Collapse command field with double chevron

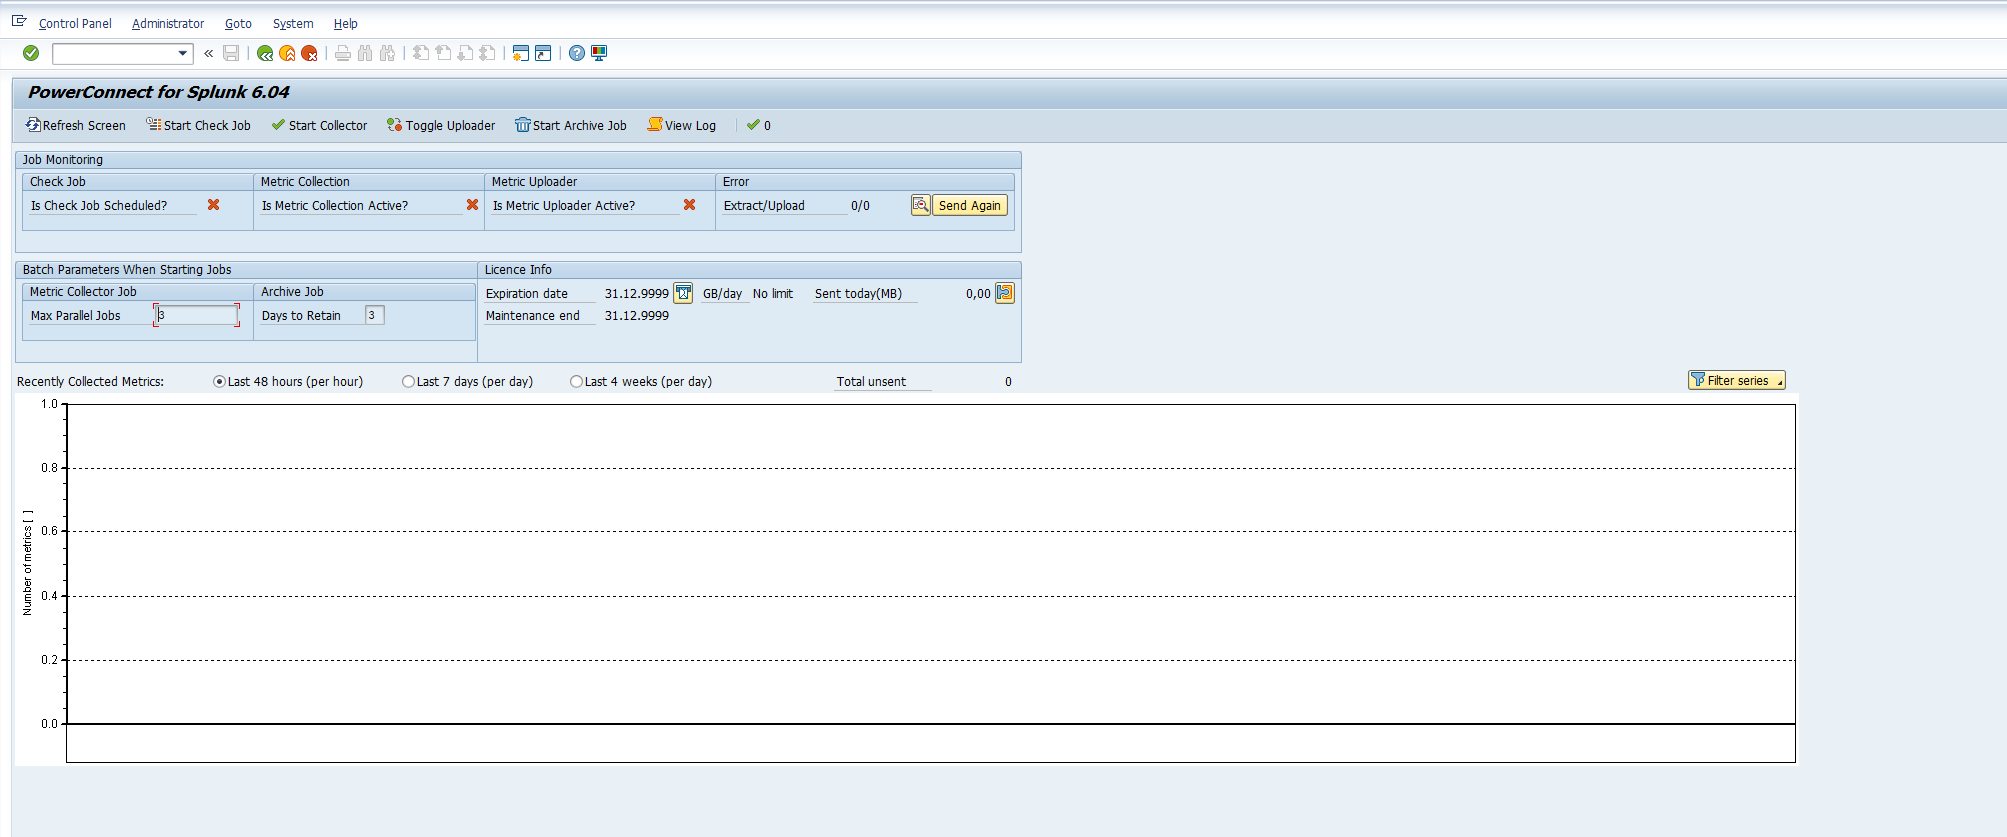tap(208, 53)
